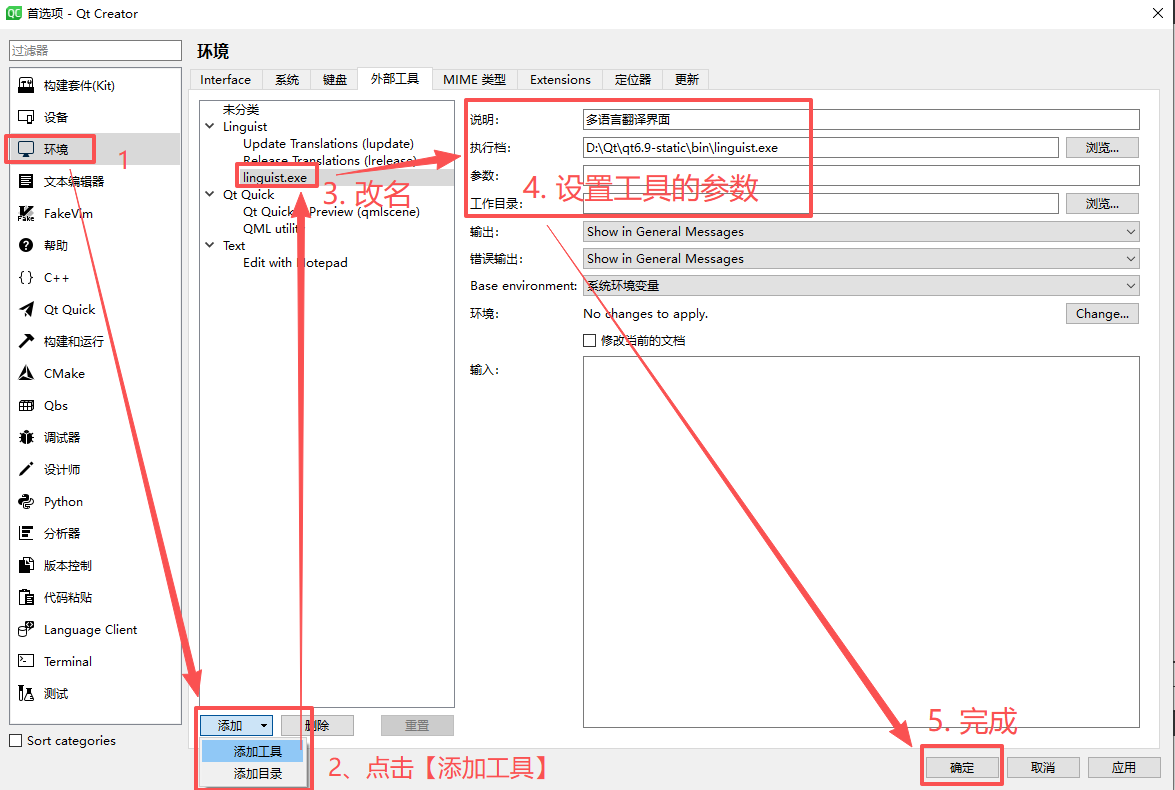The image size is (1175, 790).
Task: Select Update Translations (lupdate) item
Action: [x=328, y=144]
